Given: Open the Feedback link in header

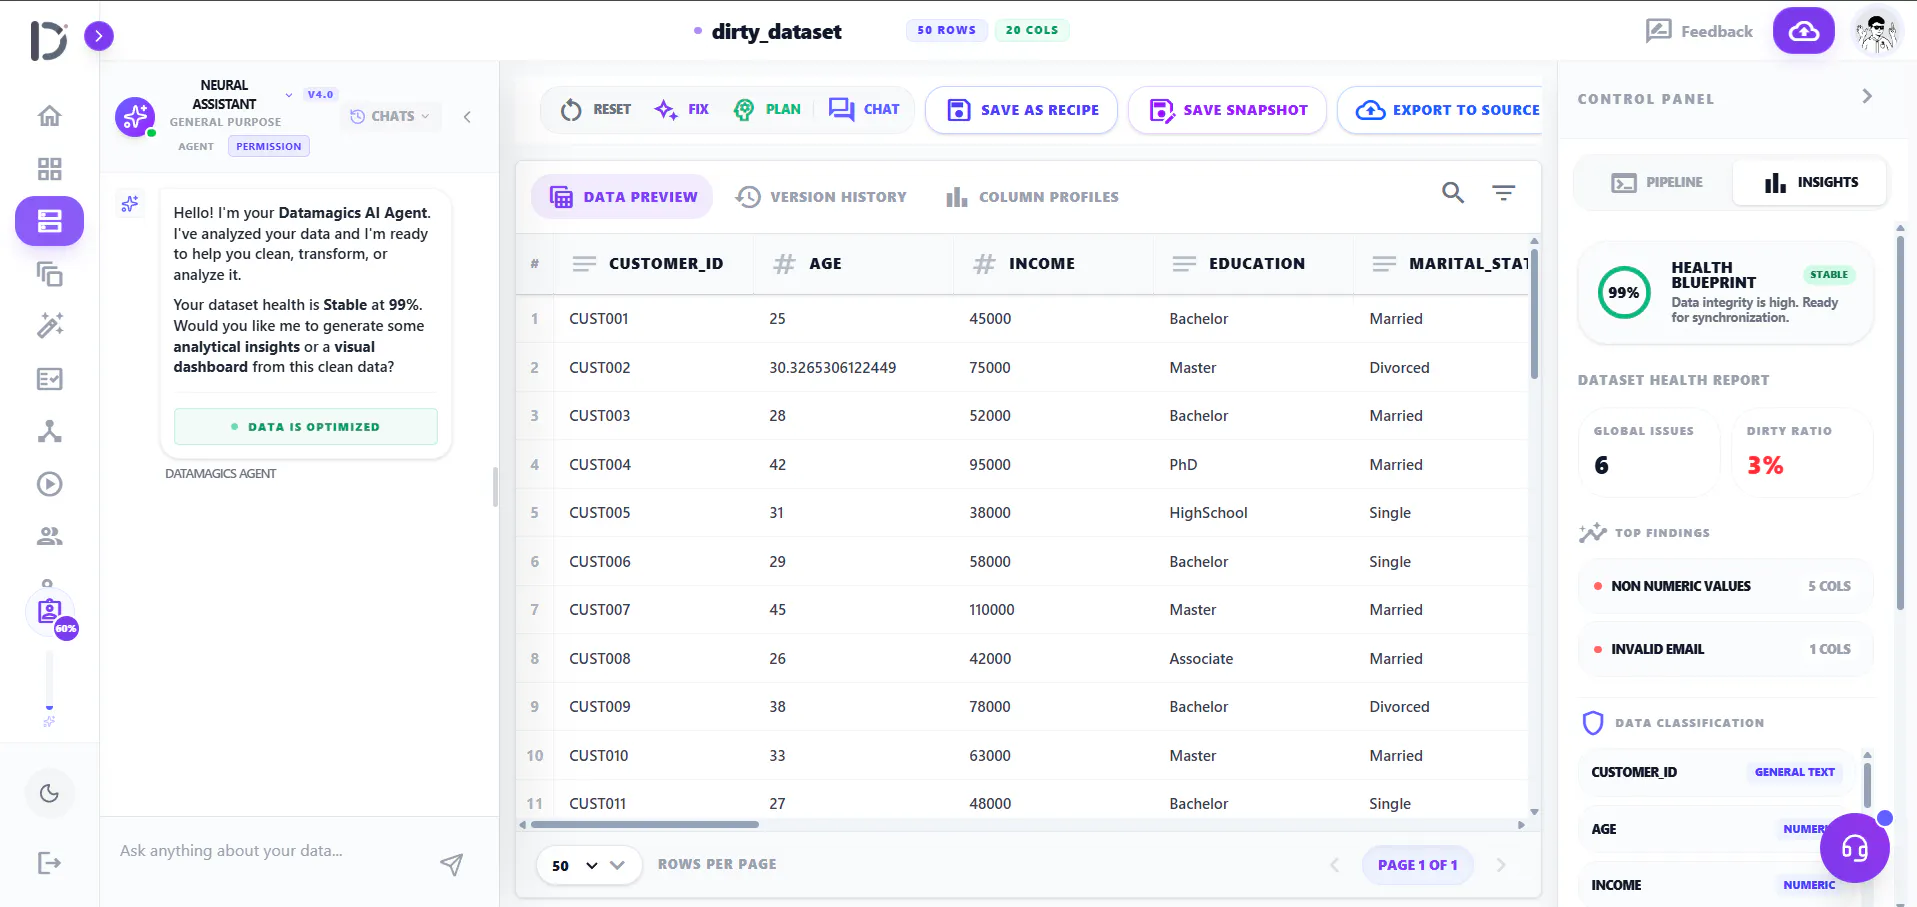Looking at the screenshot, I should 1699,31.
